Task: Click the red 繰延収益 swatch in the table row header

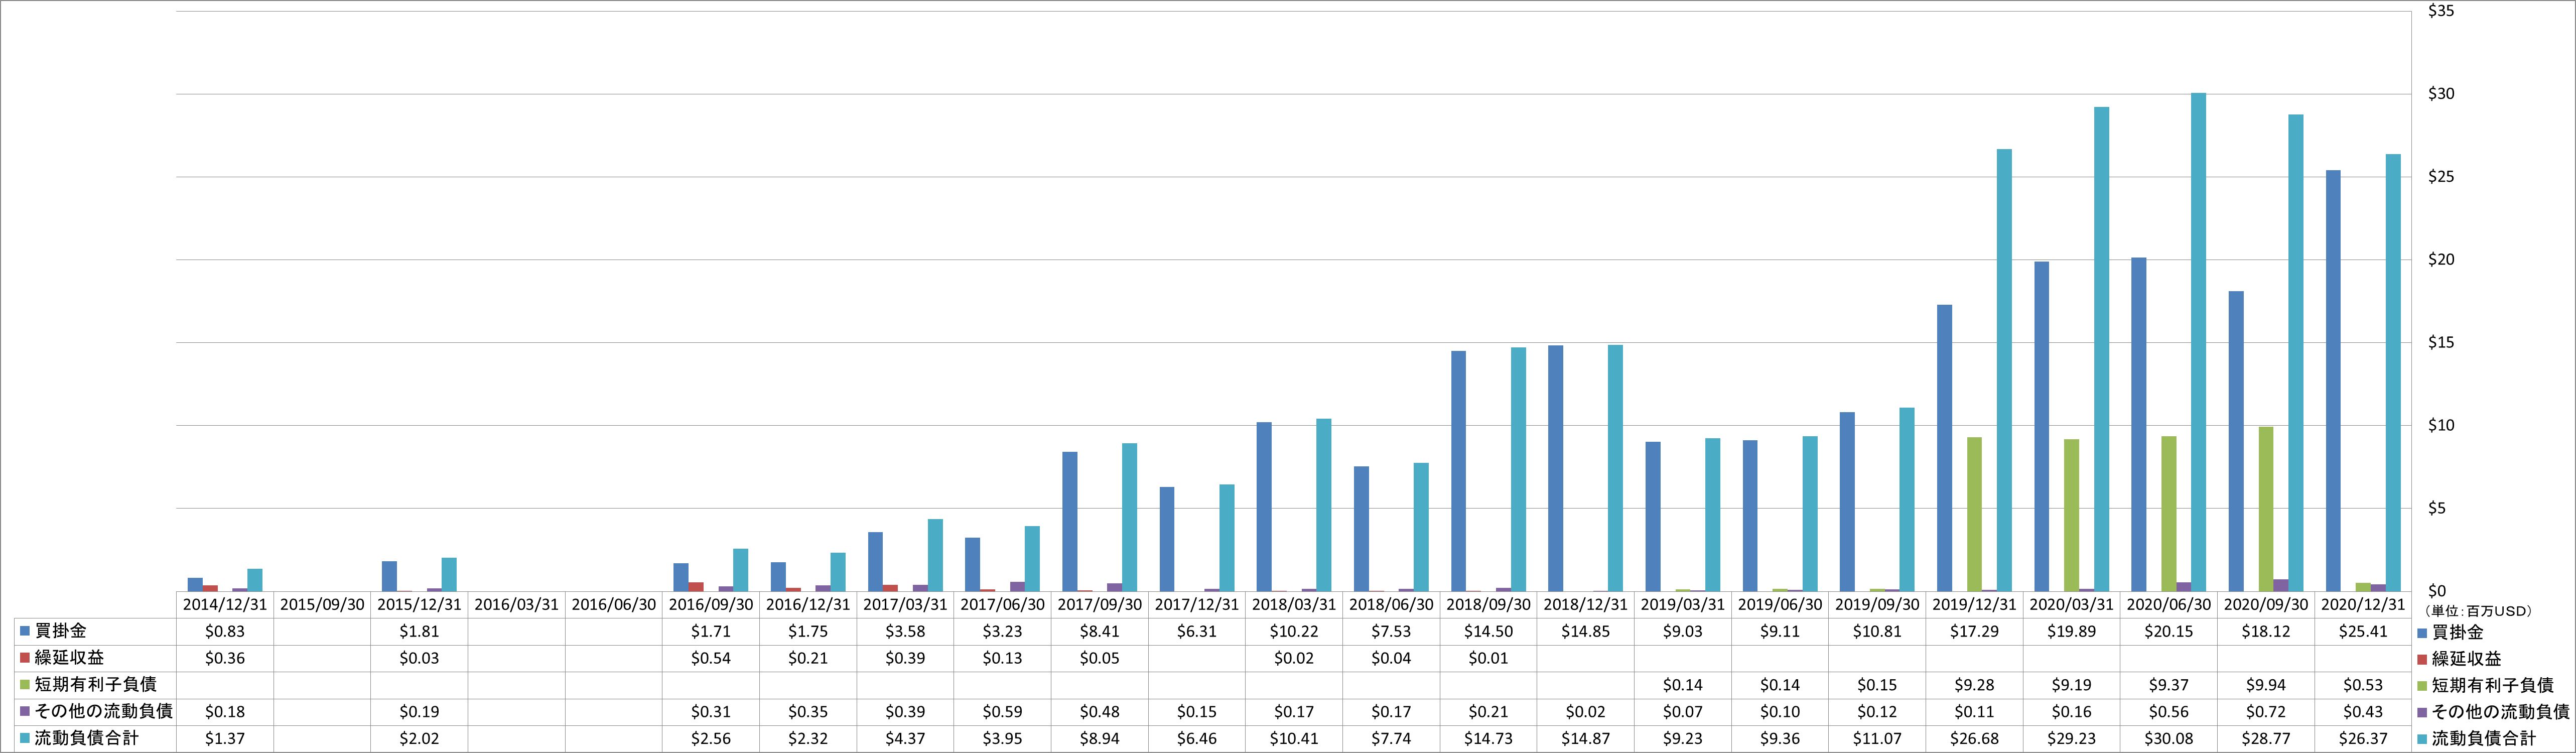Action: 25,658
